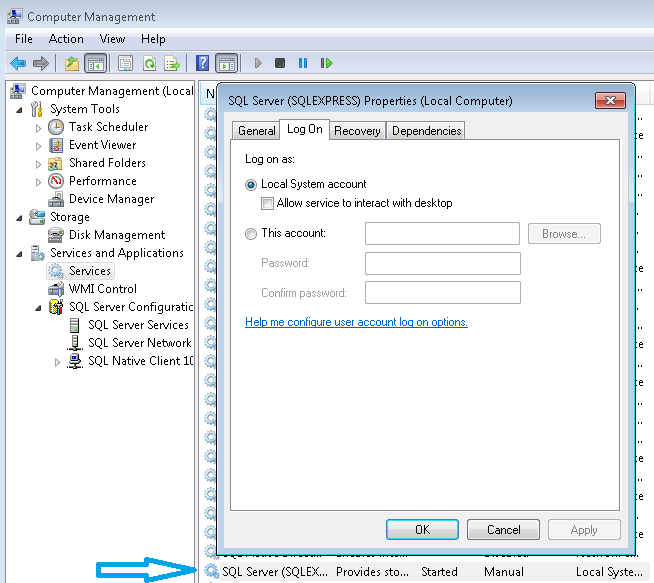Expand the Task Scheduler node
The width and height of the screenshot is (654, 583).
(38, 128)
